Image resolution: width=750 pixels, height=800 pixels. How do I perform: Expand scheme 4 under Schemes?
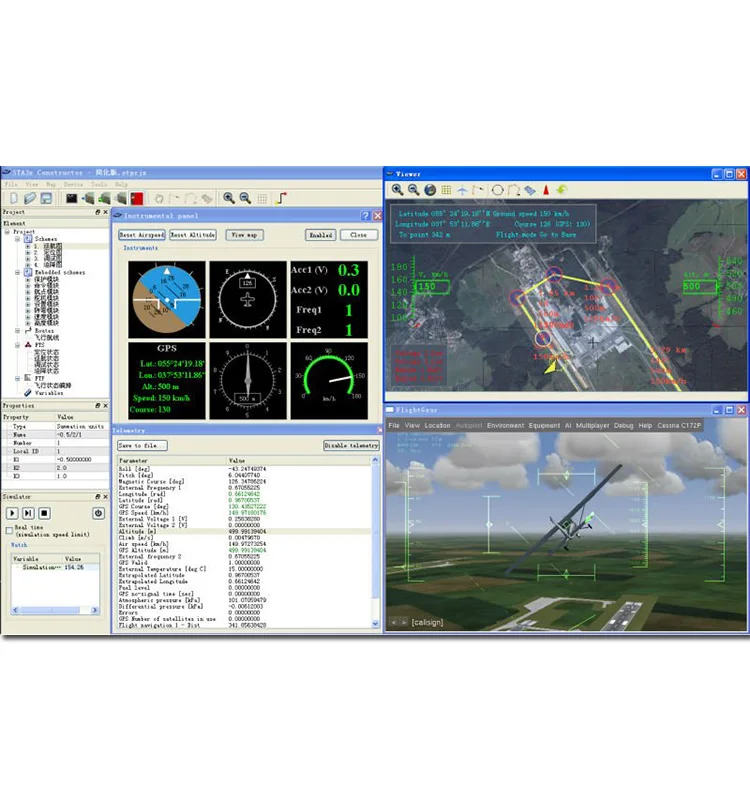point(28,265)
